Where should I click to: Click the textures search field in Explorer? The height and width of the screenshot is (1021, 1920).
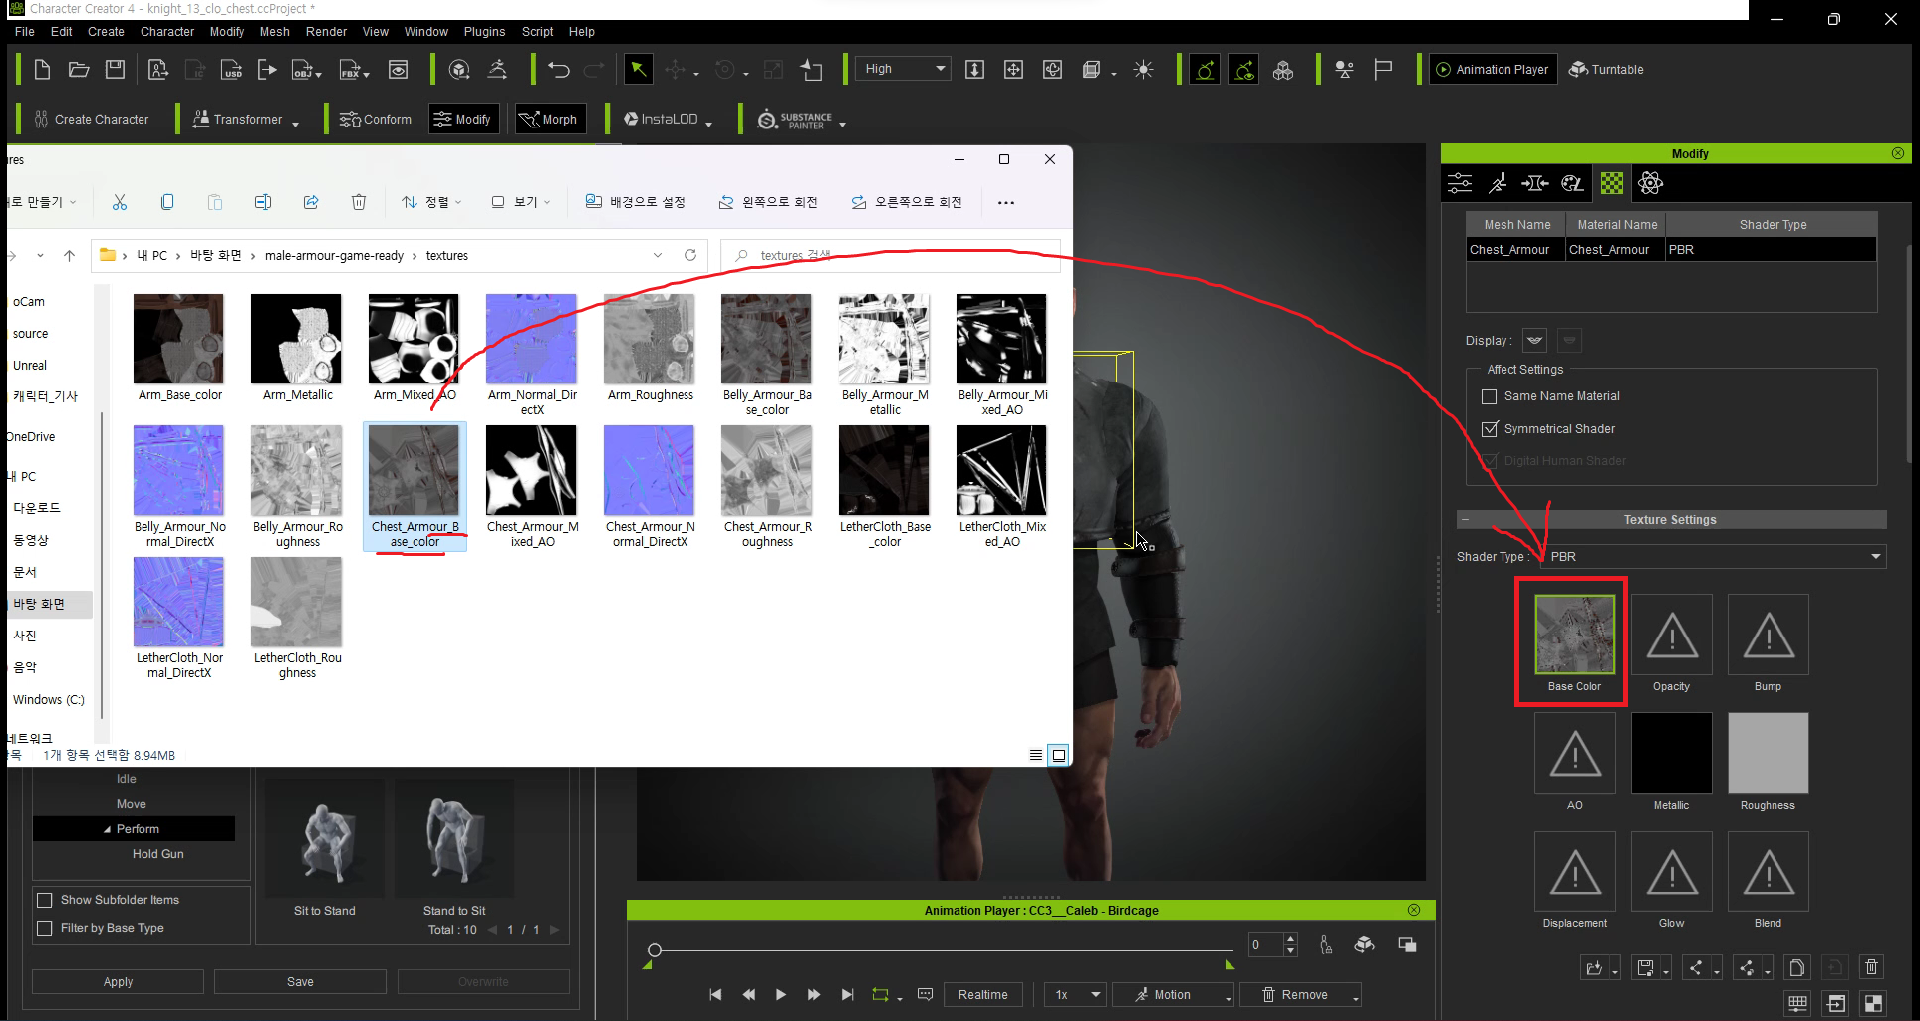pos(890,256)
